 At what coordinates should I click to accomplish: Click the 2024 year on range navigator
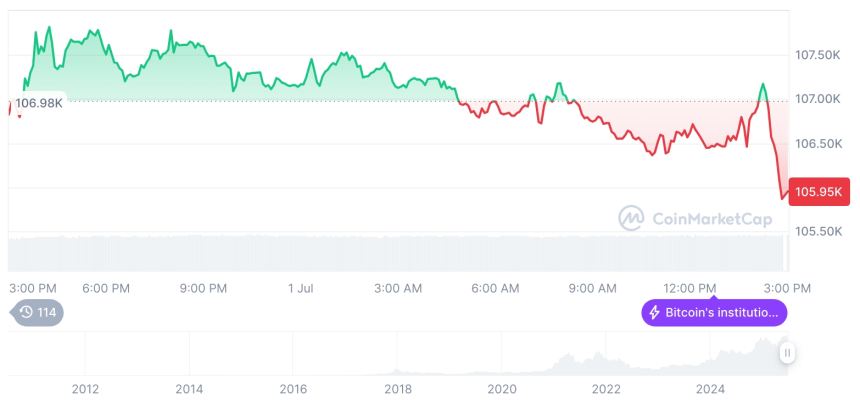click(x=710, y=389)
